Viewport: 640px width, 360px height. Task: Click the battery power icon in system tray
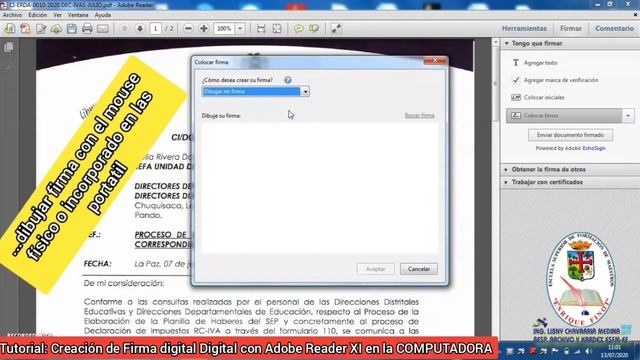566,351
